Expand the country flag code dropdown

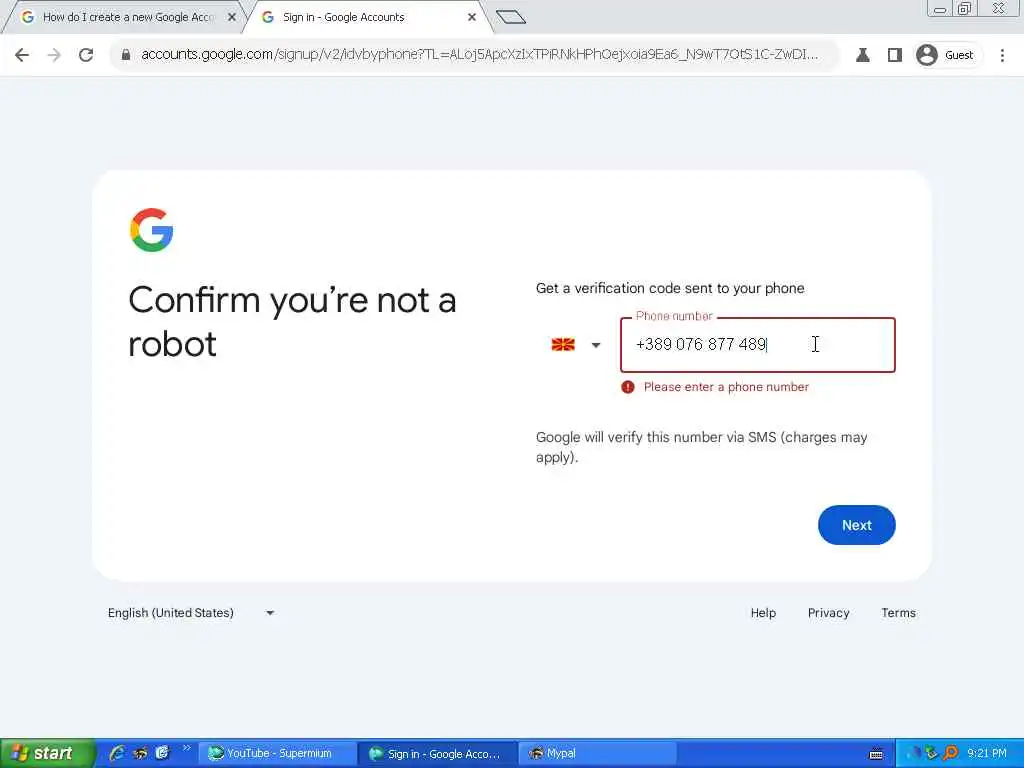pyautogui.click(x=575, y=345)
